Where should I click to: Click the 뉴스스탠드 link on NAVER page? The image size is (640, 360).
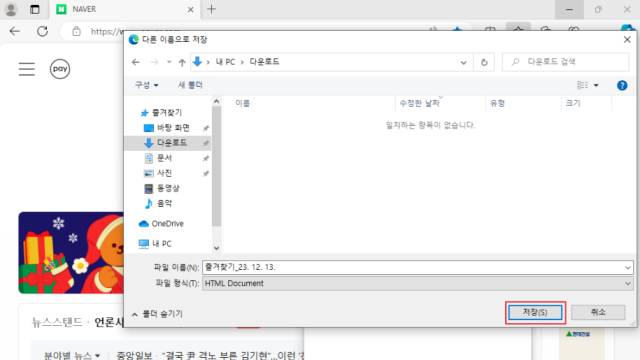tap(58, 322)
